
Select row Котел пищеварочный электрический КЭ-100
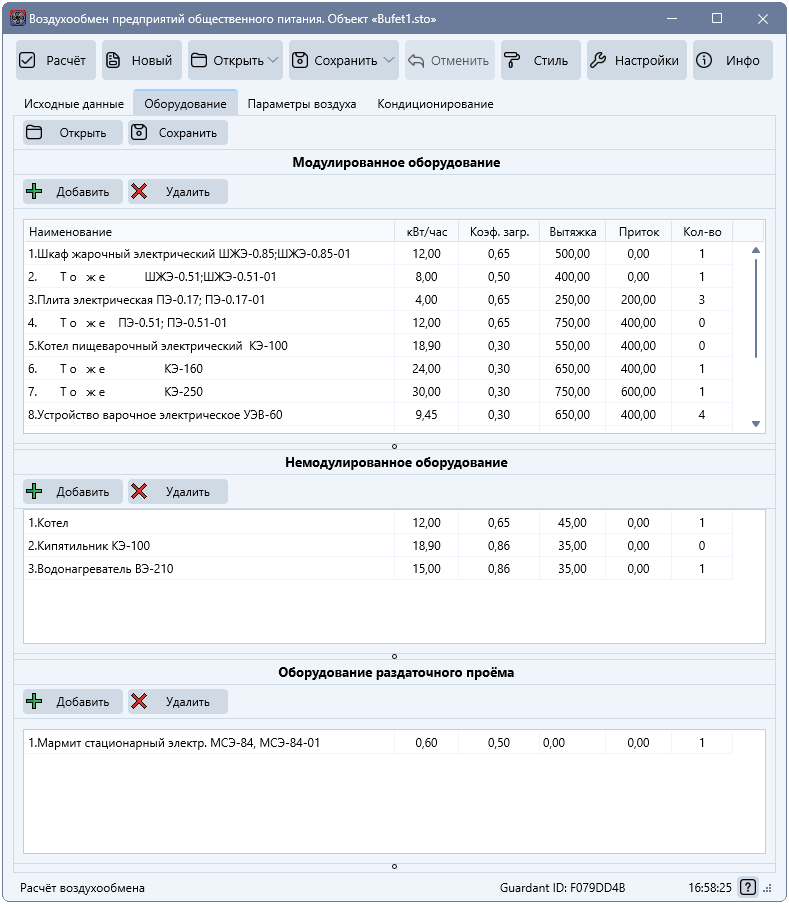[x=378, y=346]
